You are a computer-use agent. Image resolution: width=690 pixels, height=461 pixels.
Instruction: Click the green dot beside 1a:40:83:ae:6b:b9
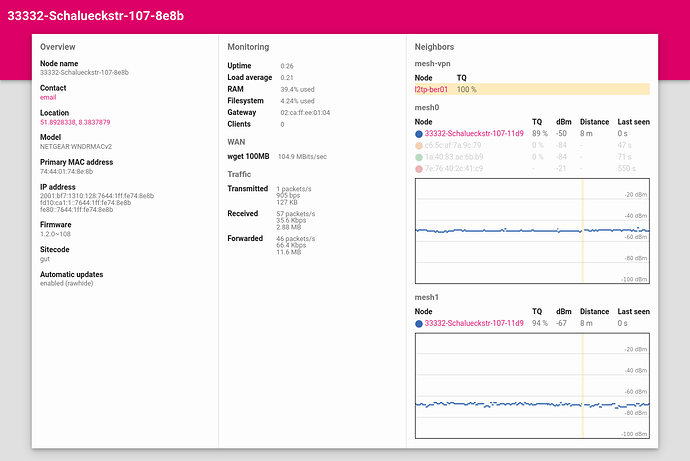click(419, 157)
